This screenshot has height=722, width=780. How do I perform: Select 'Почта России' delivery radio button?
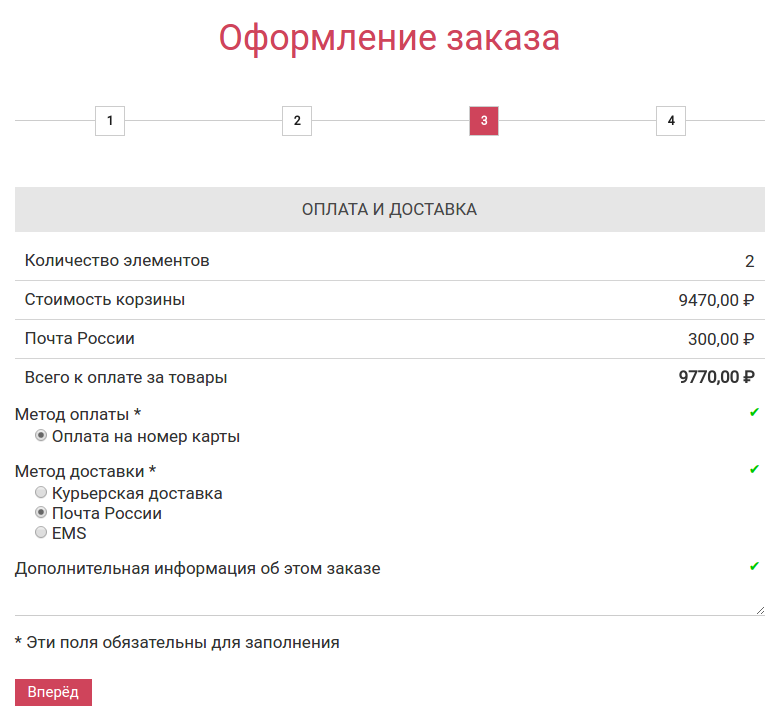pyautogui.click(x=41, y=513)
